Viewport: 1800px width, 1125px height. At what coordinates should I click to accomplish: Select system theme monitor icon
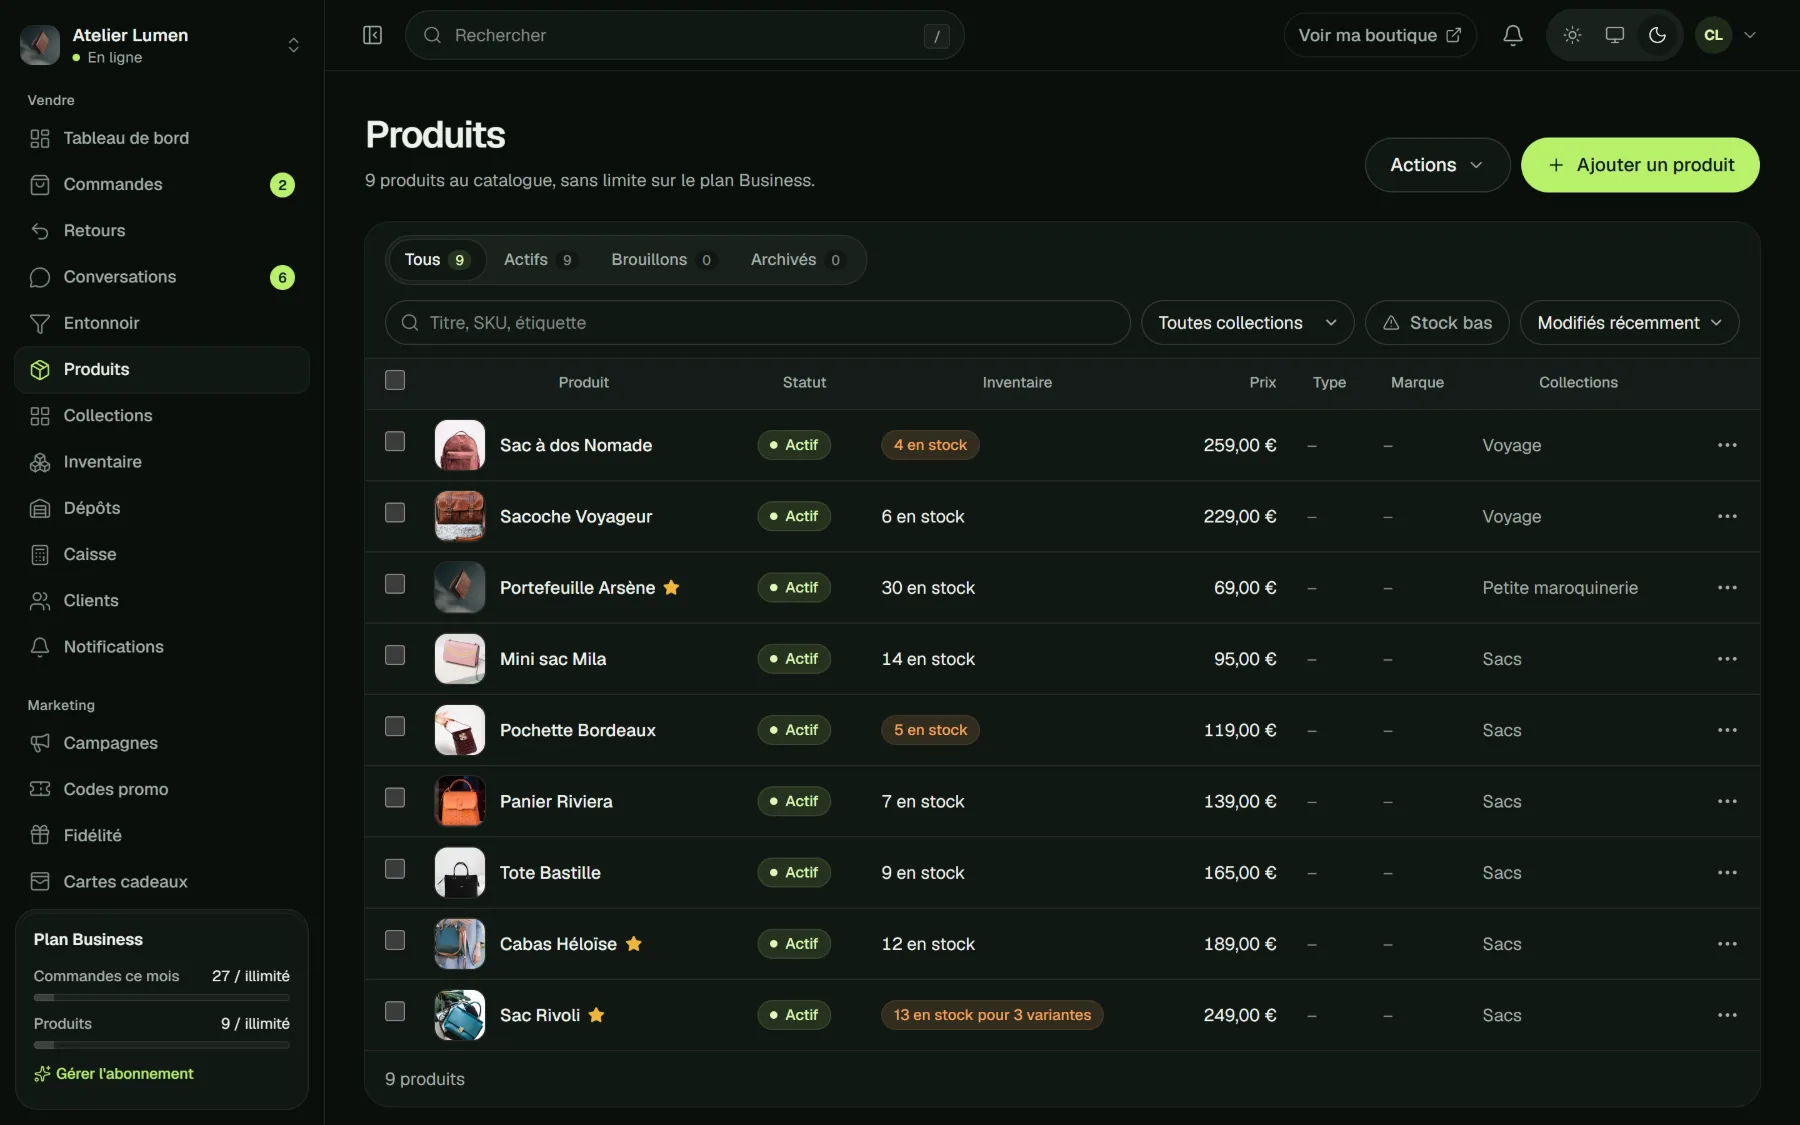[1614, 35]
